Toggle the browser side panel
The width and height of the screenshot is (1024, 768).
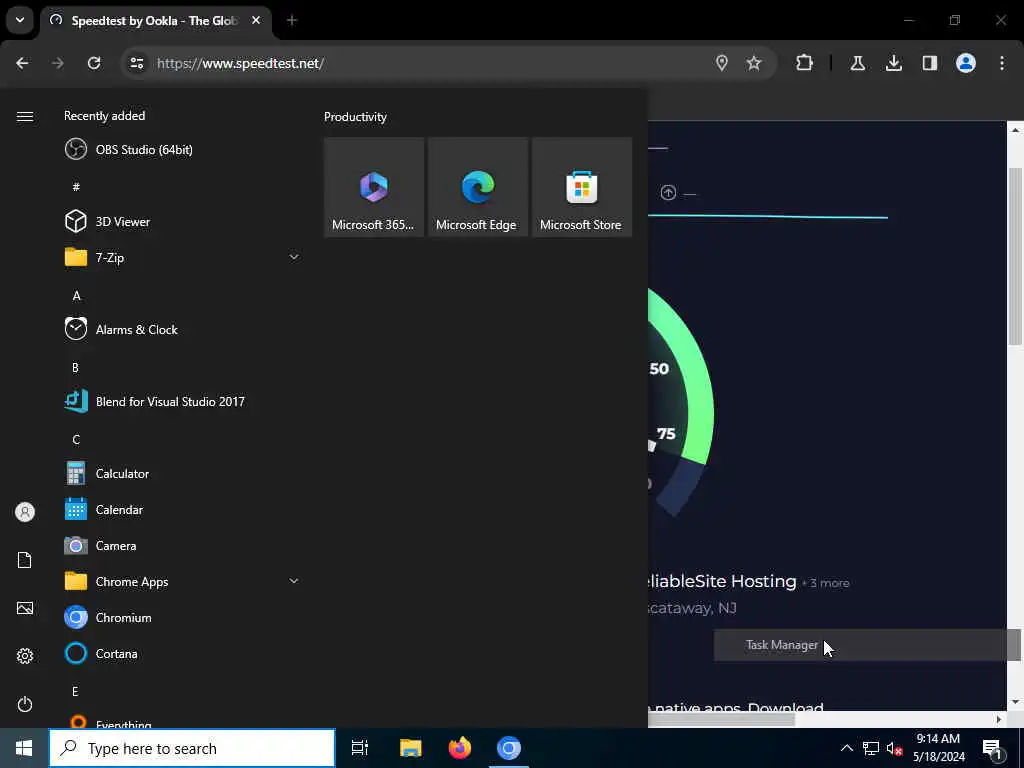point(930,63)
